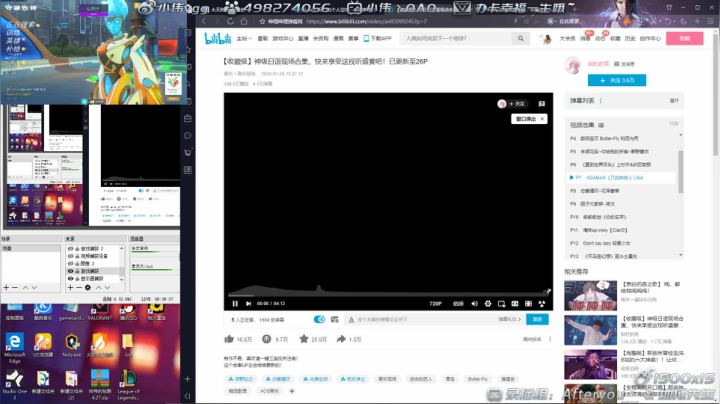The width and height of the screenshot is (720, 404).
Task: Click follow overlay inside the video
Action: 512,104
